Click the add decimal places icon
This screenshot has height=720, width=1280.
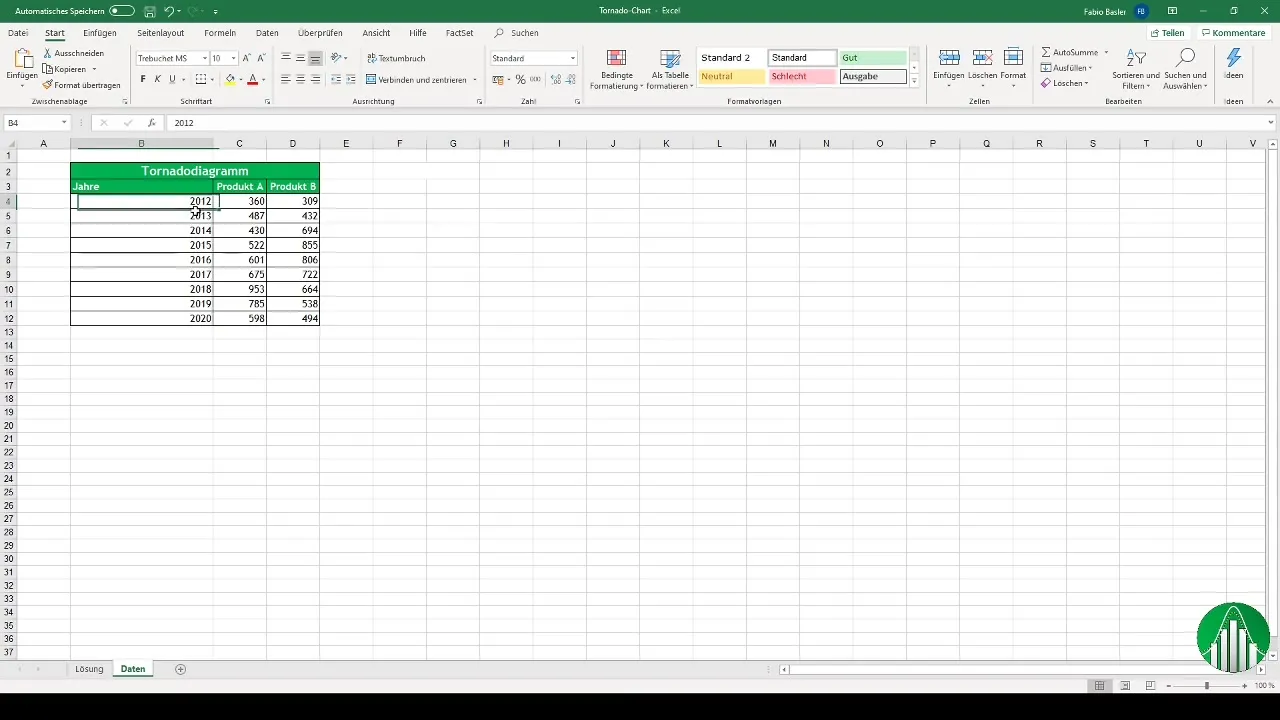click(556, 79)
